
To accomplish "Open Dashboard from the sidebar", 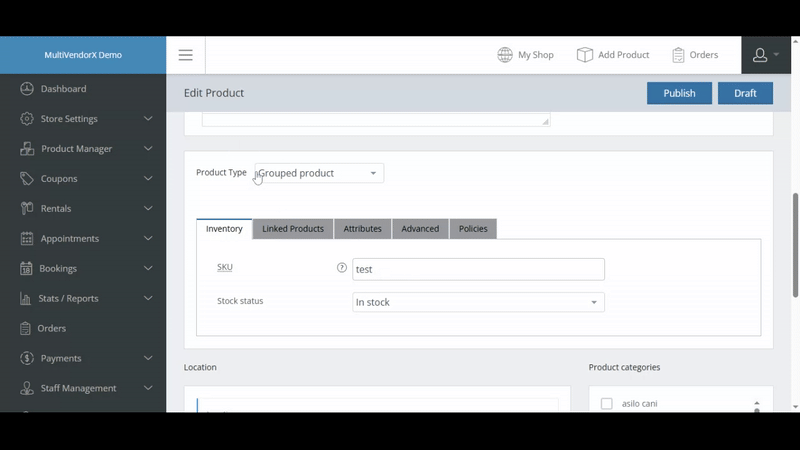I will point(63,89).
